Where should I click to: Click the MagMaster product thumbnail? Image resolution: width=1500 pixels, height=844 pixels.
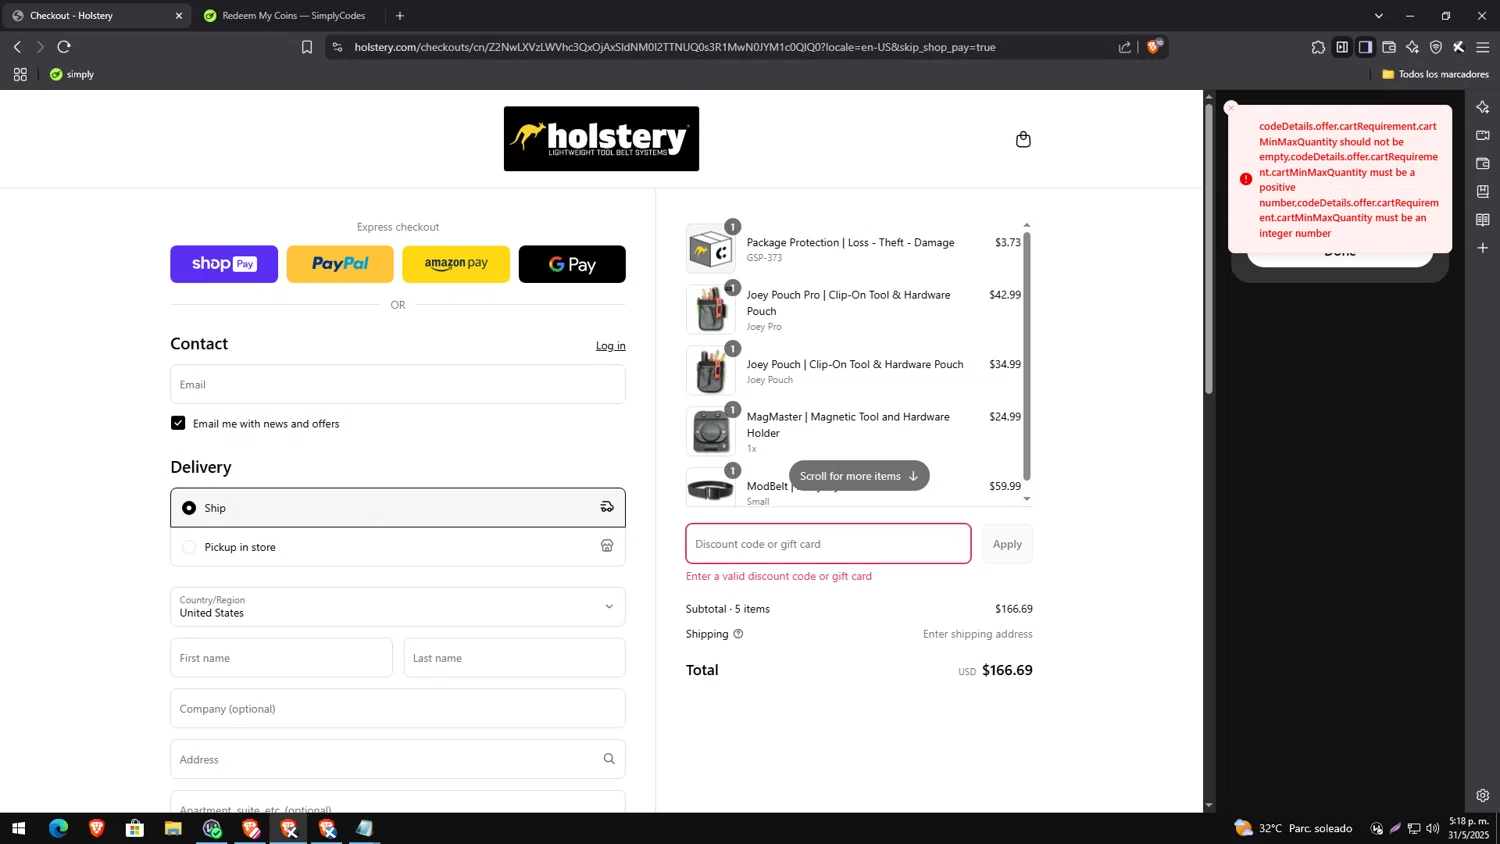711,432
